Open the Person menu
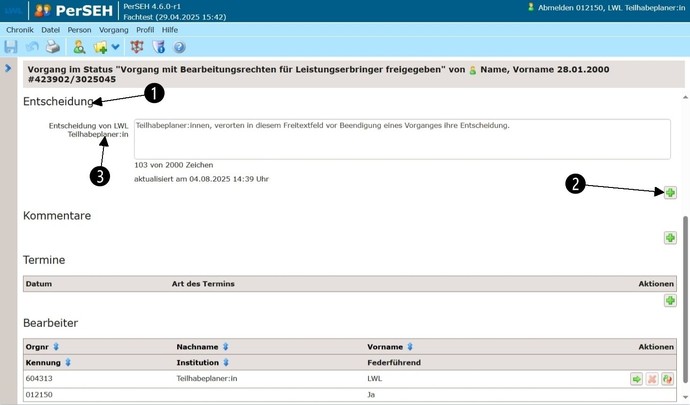 [79, 30]
